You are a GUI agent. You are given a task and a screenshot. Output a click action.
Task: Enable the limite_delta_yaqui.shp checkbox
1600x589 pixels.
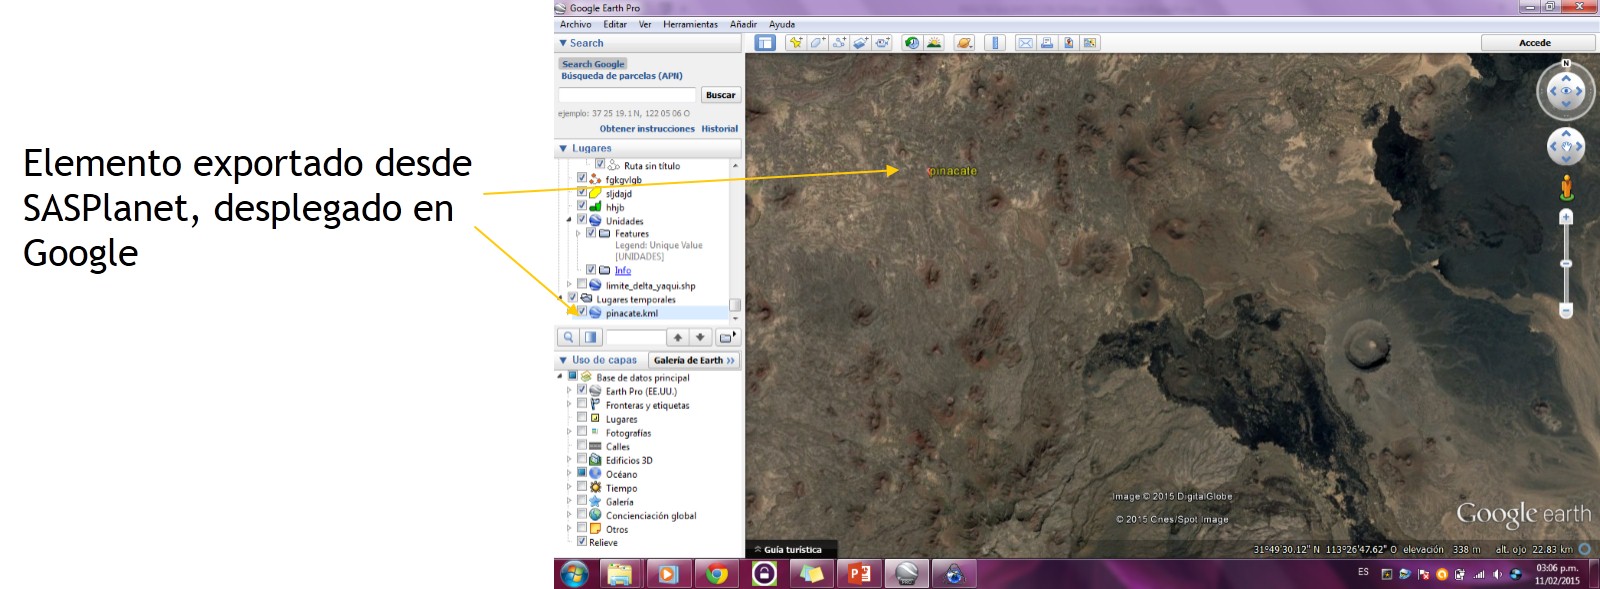pyautogui.click(x=582, y=284)
